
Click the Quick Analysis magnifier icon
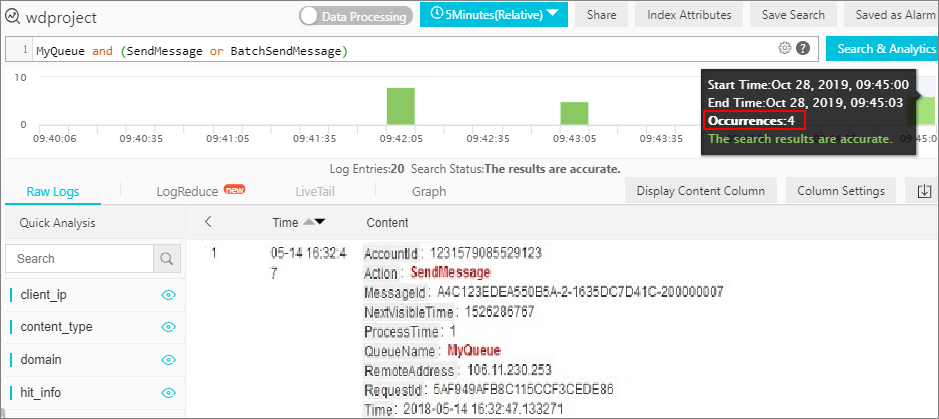166,259
